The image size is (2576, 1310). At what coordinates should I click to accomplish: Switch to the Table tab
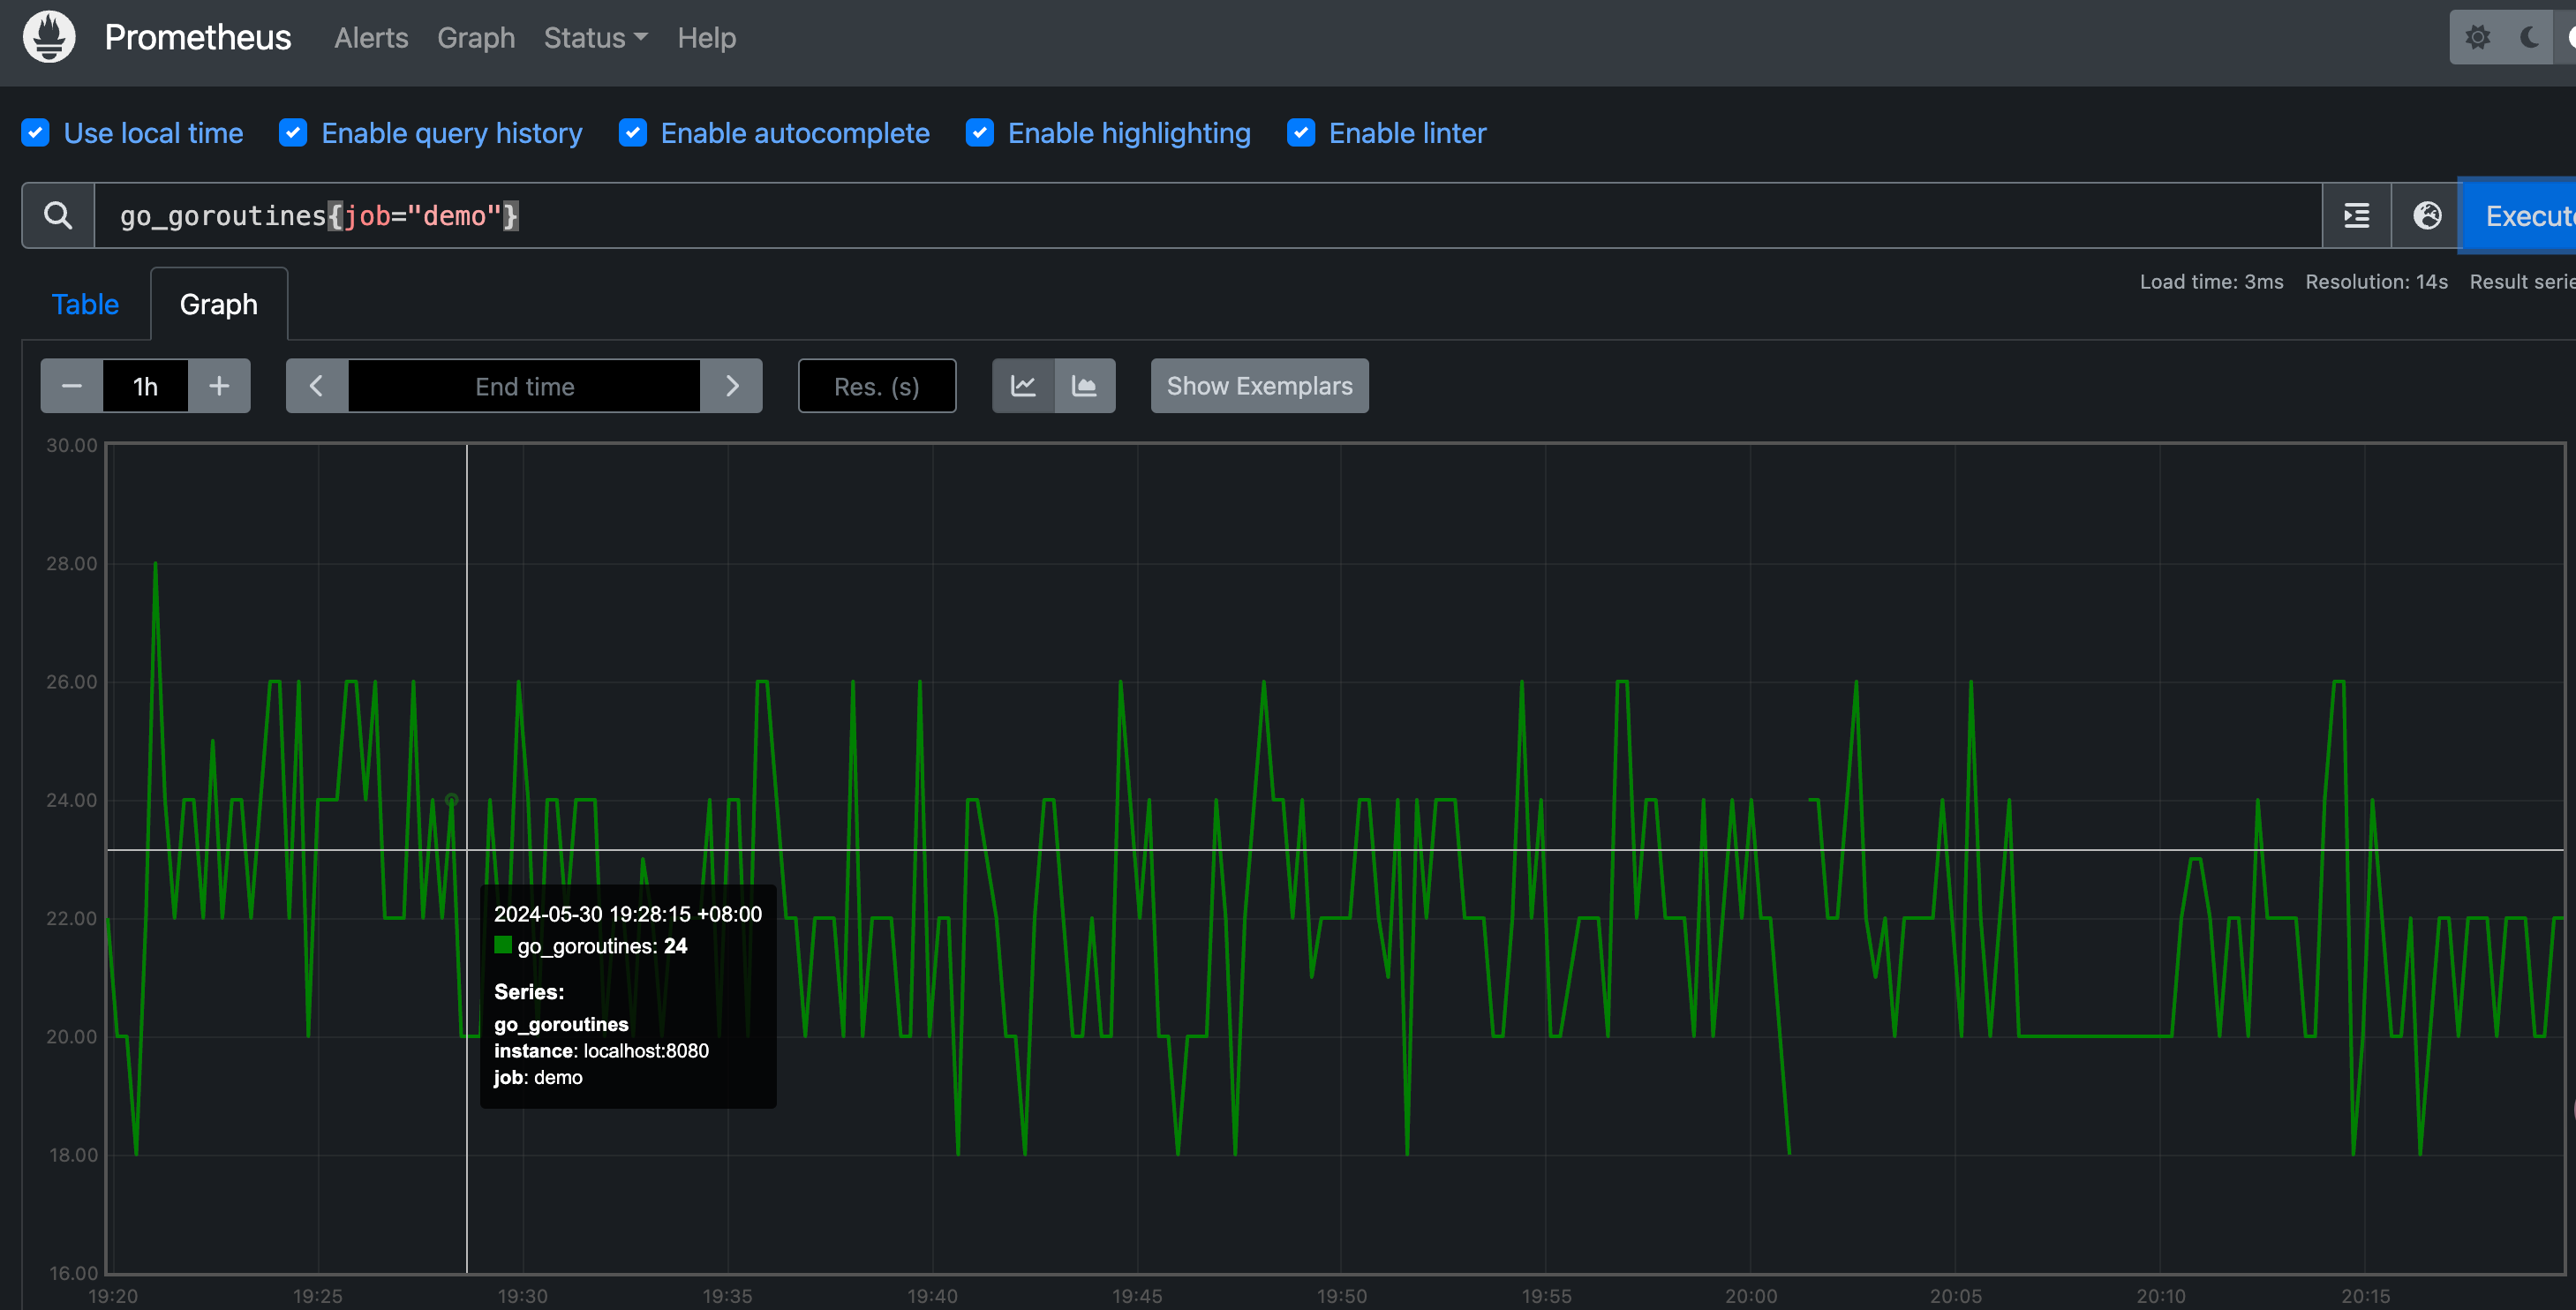point(85,304)
